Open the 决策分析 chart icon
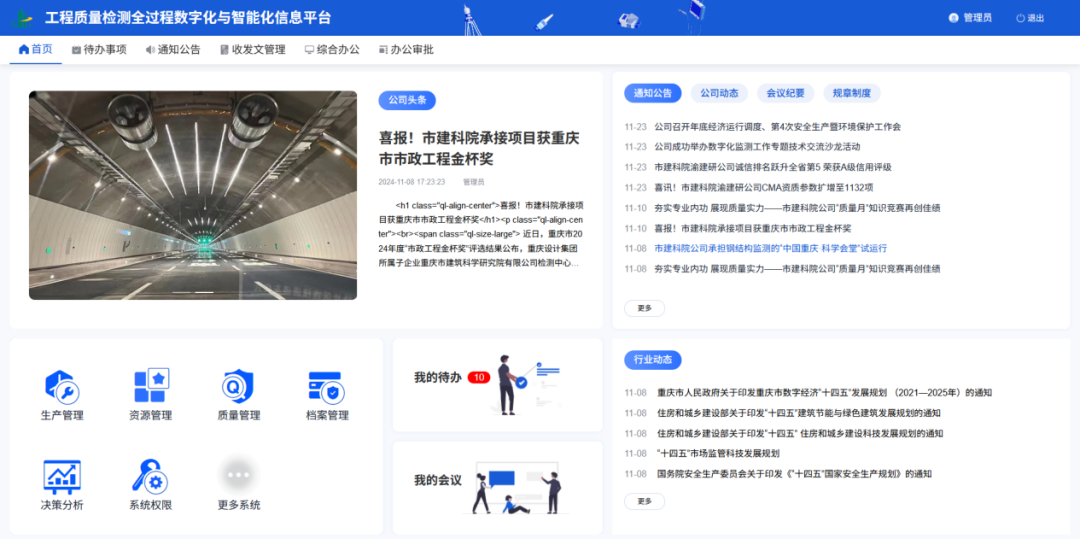Image resolution: width=1080 pixels, height=539 pixels. click(x=62, y=476)
